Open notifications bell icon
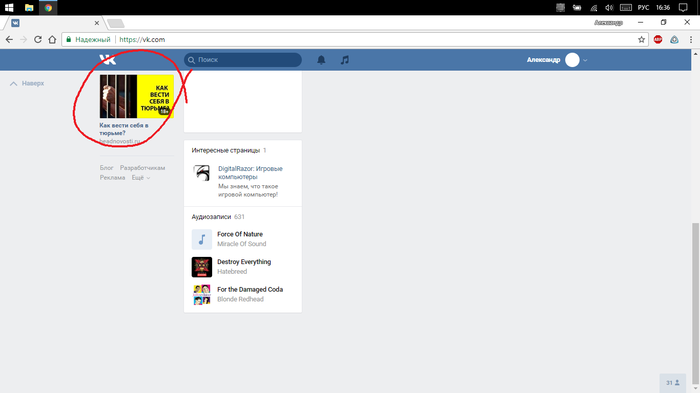 click(x=321, y=60)
